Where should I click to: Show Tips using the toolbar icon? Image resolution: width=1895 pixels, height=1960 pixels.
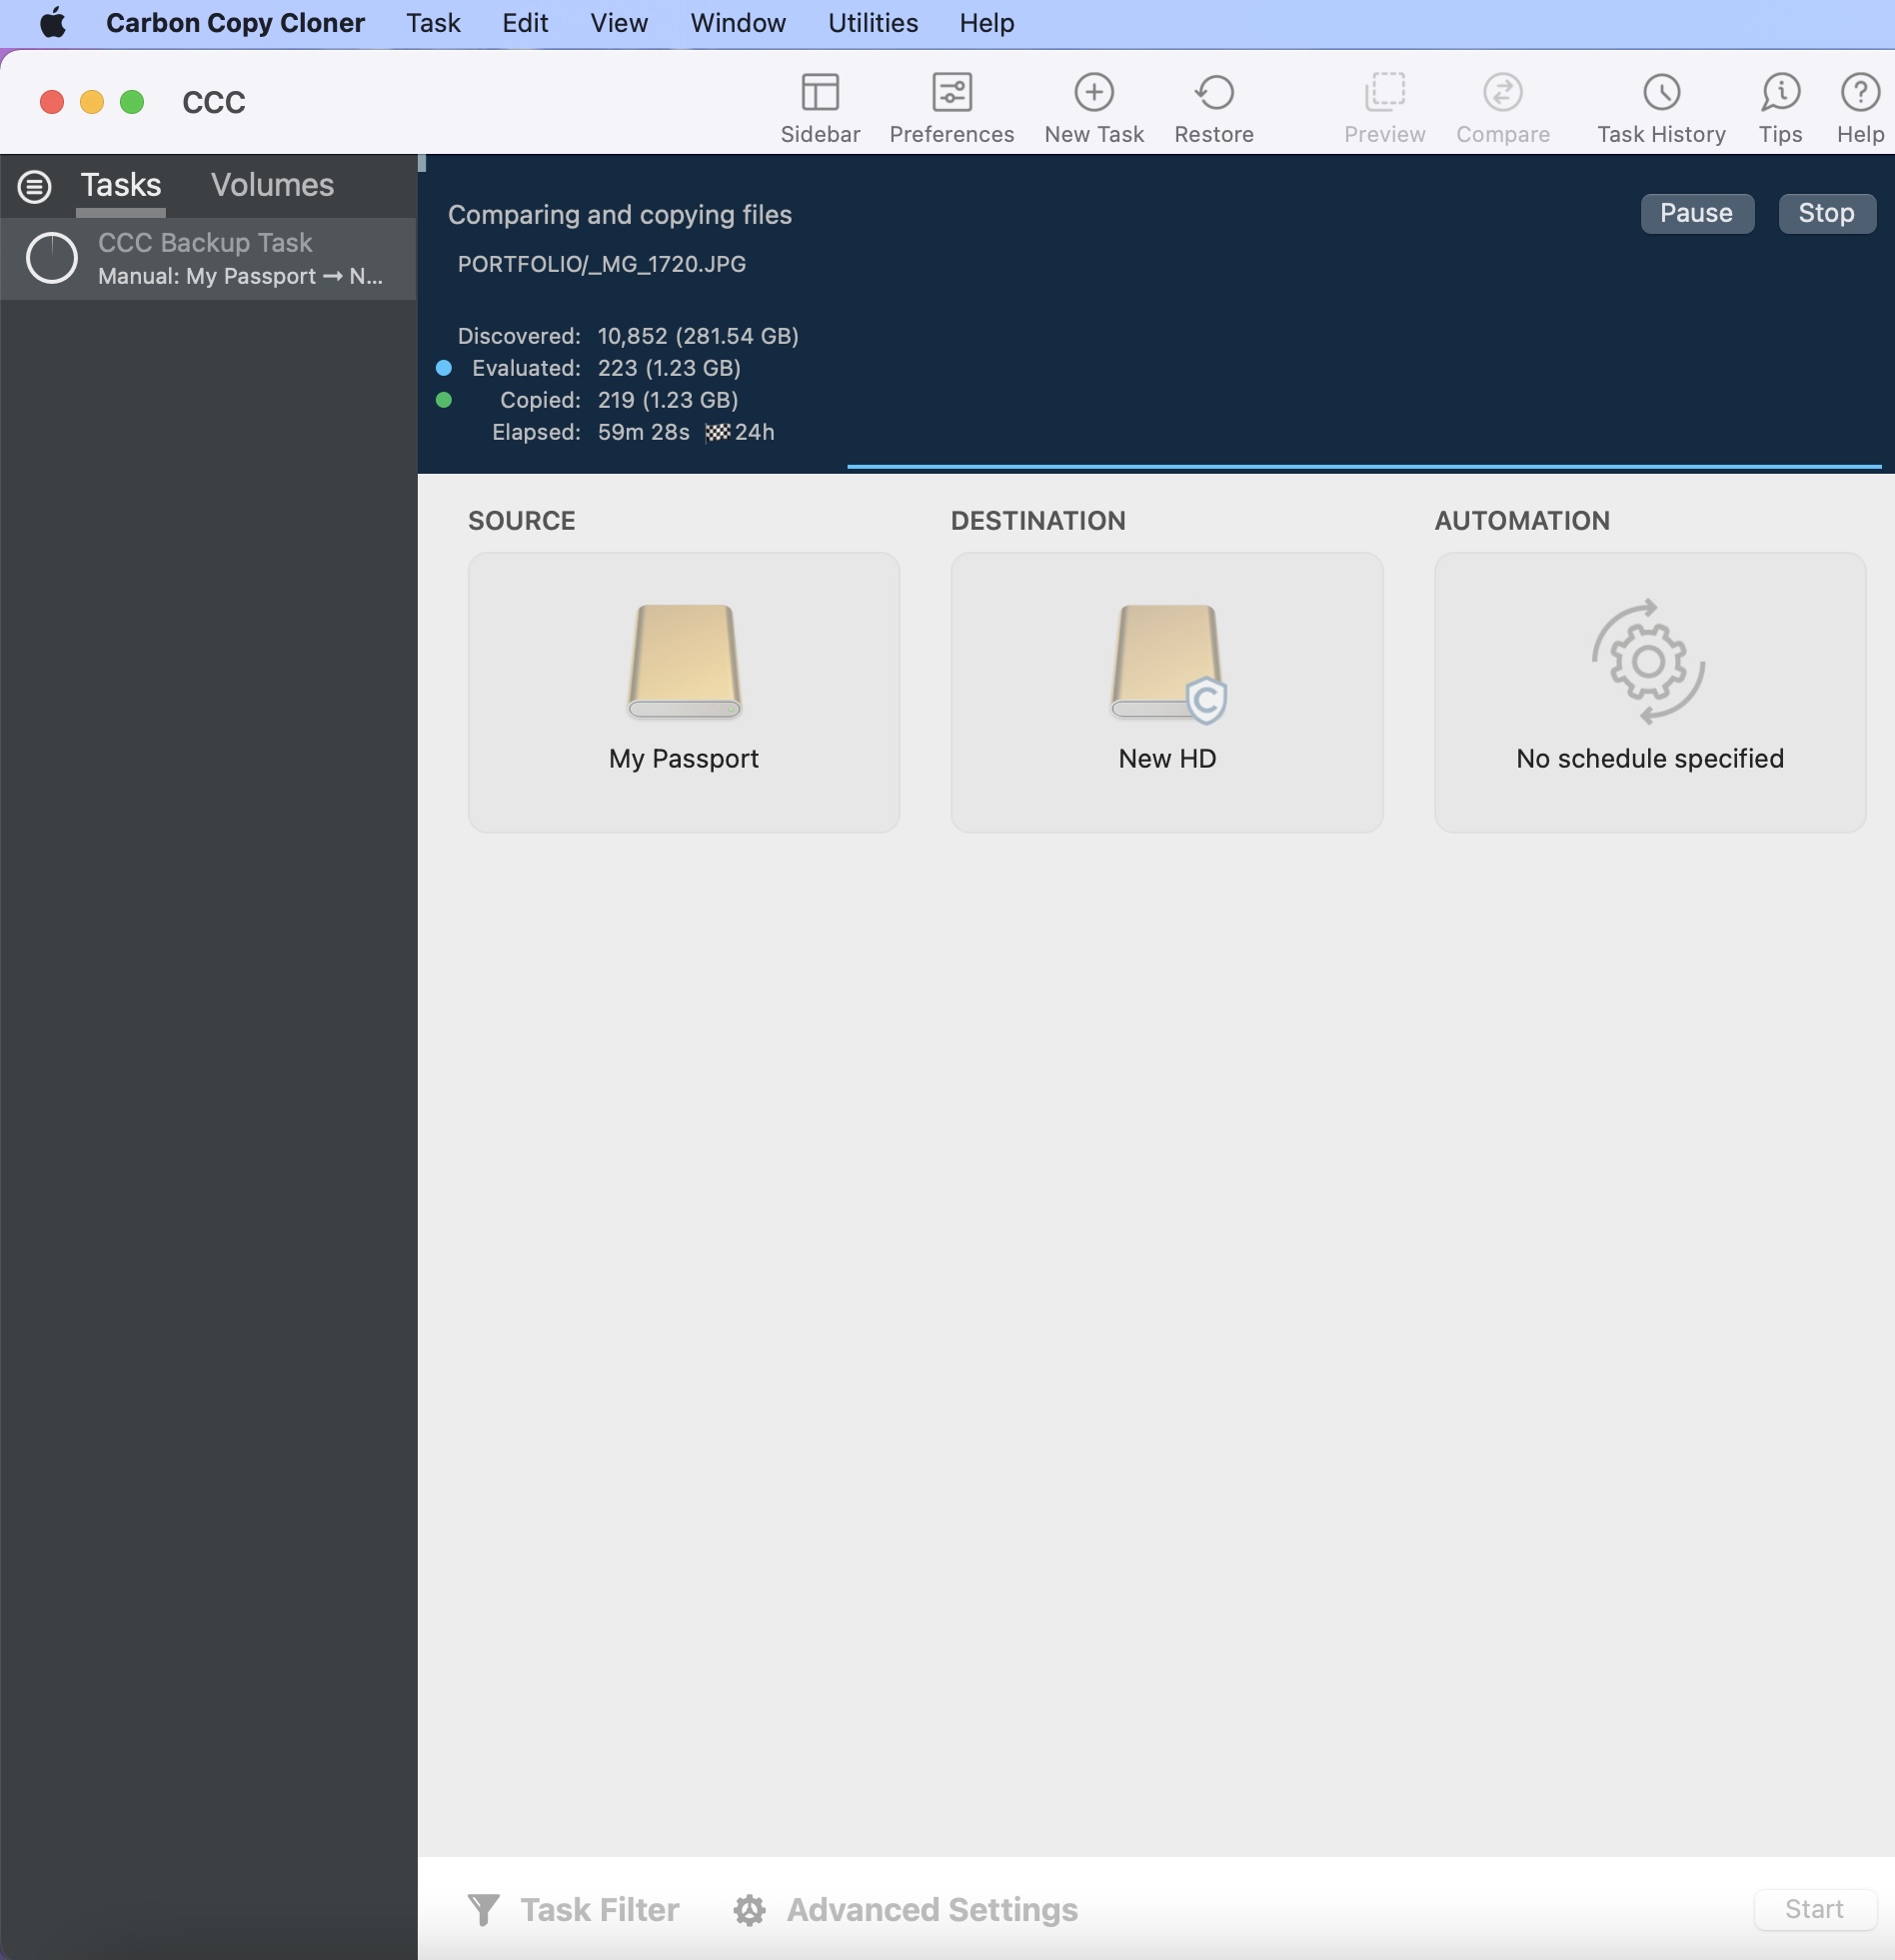click(x=1780, y=107)
